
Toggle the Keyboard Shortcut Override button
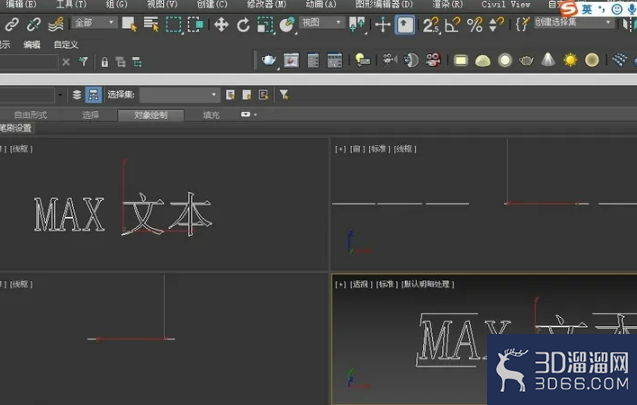tap(405, 25)
